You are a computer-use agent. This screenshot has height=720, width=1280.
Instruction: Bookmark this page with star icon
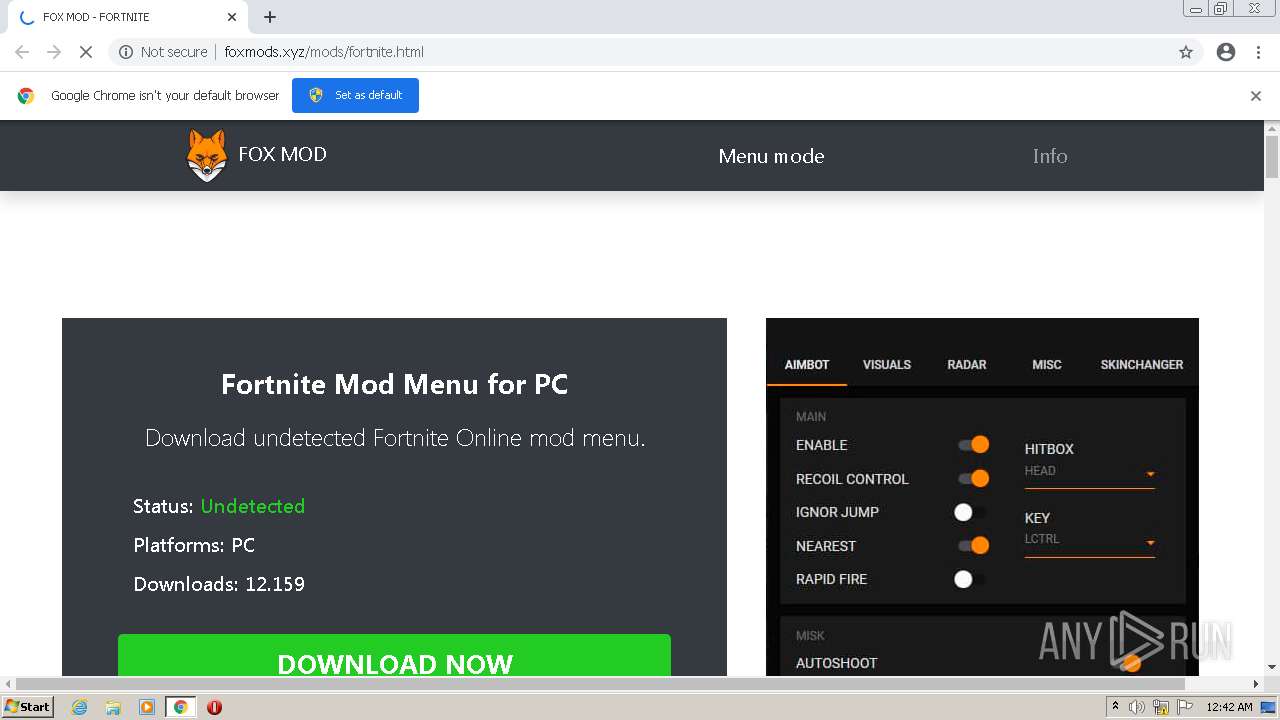click(x=1186, y=52)
